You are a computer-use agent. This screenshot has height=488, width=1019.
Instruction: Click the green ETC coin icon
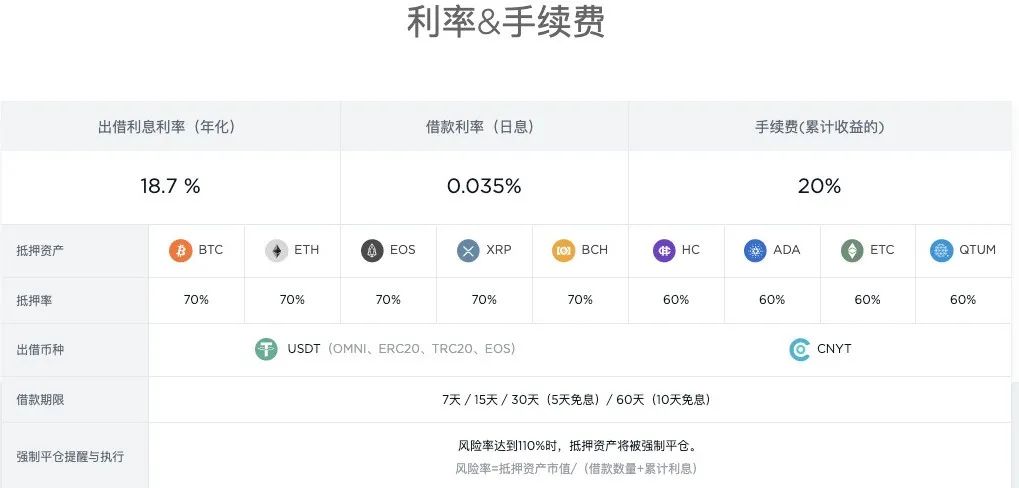pyautogui.click(x=852, y=250)
